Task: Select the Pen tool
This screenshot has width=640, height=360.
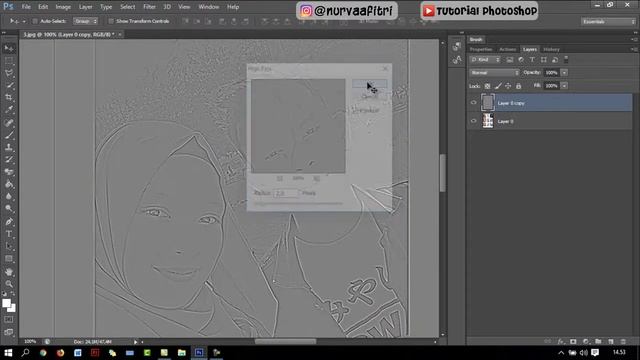Action: tap(9, 222)
